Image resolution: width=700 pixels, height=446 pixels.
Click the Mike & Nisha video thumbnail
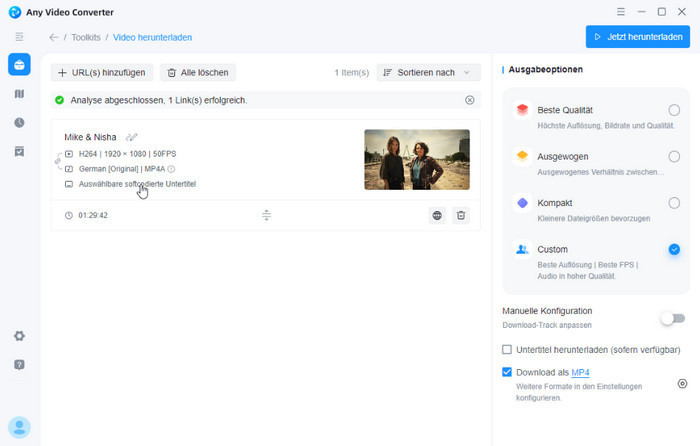point(417,159)
